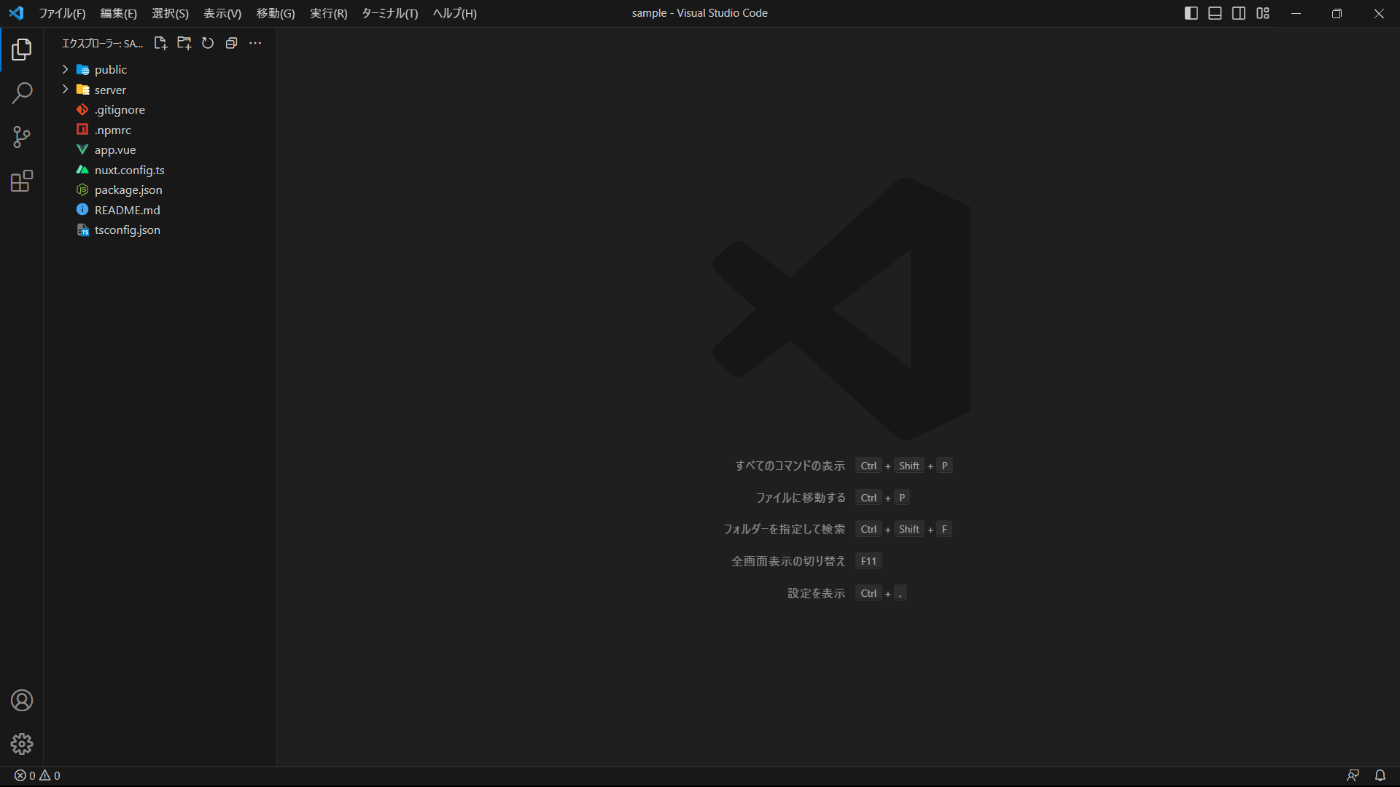The image size is (1400, 787).
Task: Click the VS Code logo in title bar
Action: coord(16,13)
